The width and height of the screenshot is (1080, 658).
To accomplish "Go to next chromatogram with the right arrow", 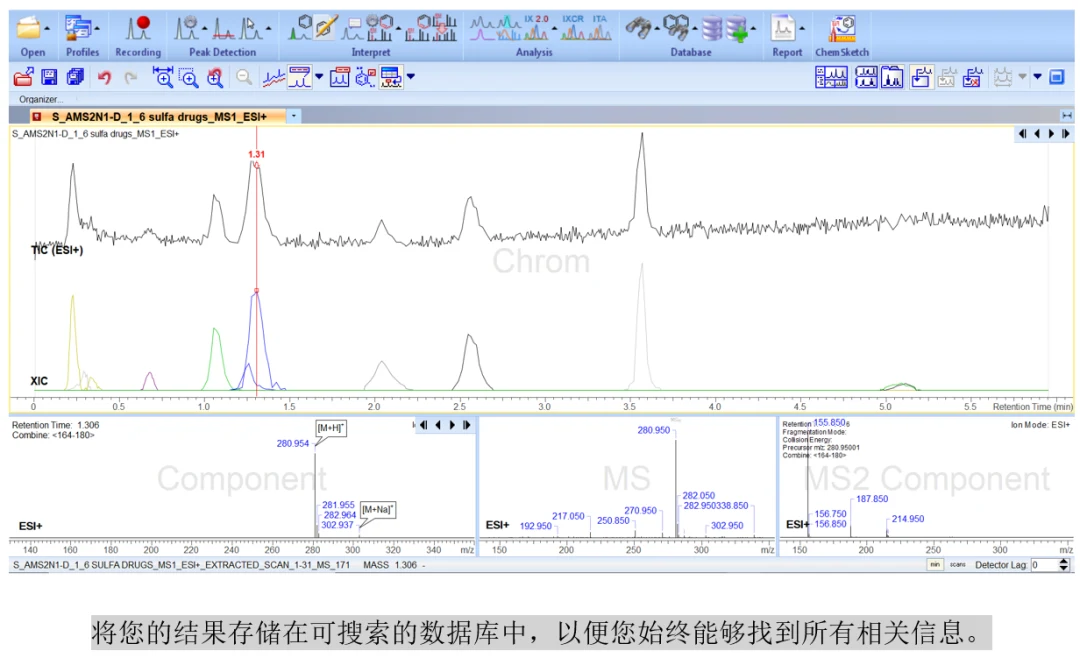I will coord(1051,134).
